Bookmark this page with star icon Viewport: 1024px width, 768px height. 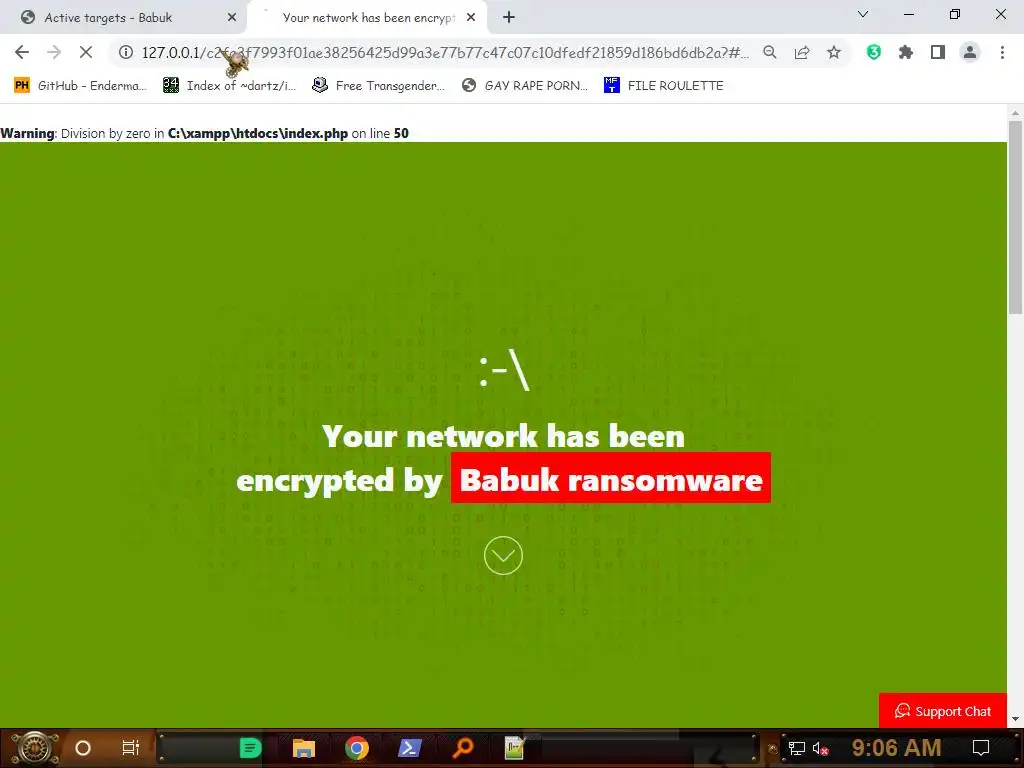coord(834,53)
